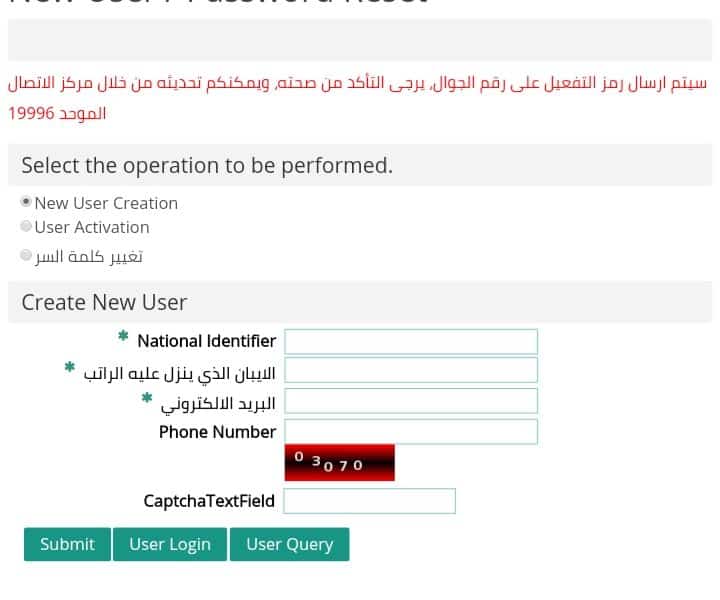The width and height of the screenshot is (720, 600).
Task: Submit the new user form
Action: click(x=68, y=544)
